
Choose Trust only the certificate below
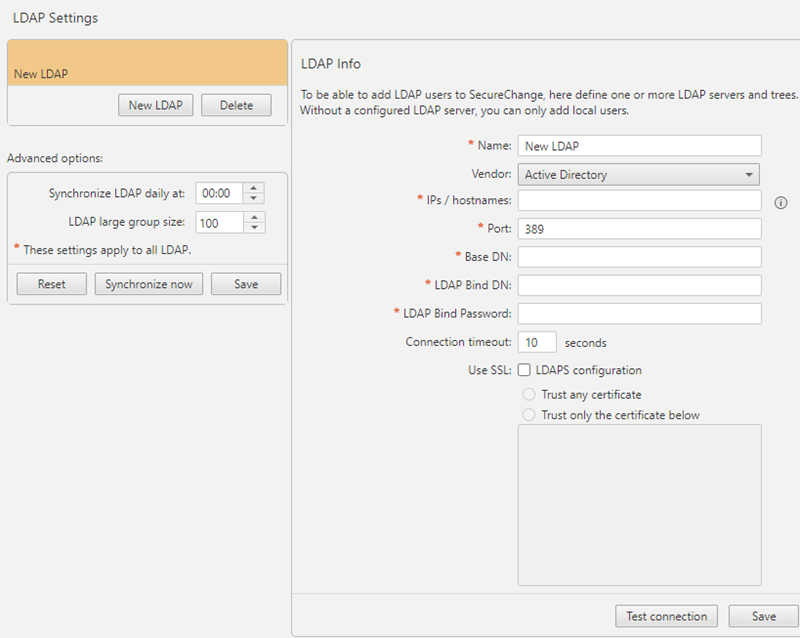529,415
